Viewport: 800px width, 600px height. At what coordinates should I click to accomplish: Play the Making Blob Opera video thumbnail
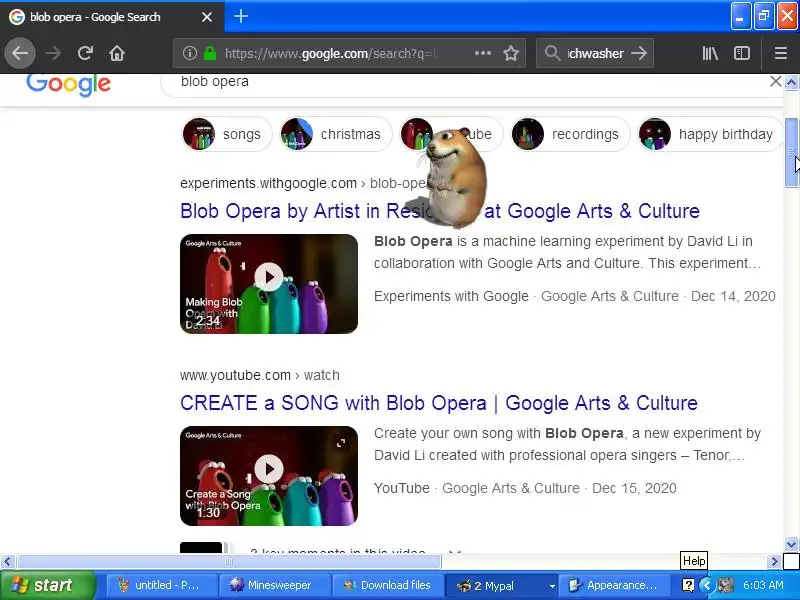coord(269,284)
